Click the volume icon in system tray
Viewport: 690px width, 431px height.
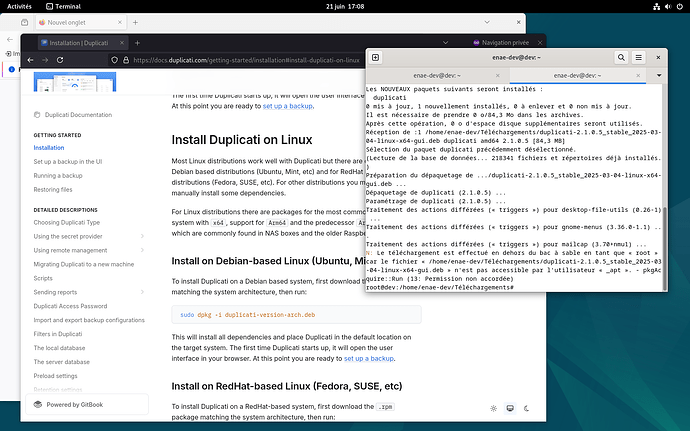click(x=668, y=6)
